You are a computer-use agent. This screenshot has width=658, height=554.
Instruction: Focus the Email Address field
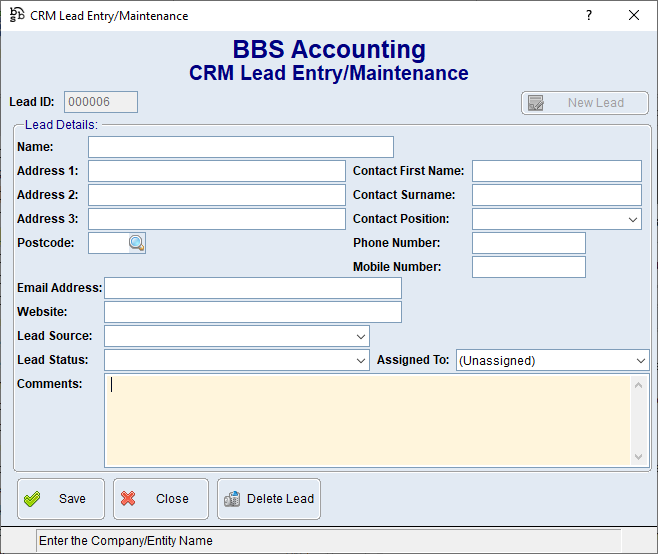[x=253, y=288]
